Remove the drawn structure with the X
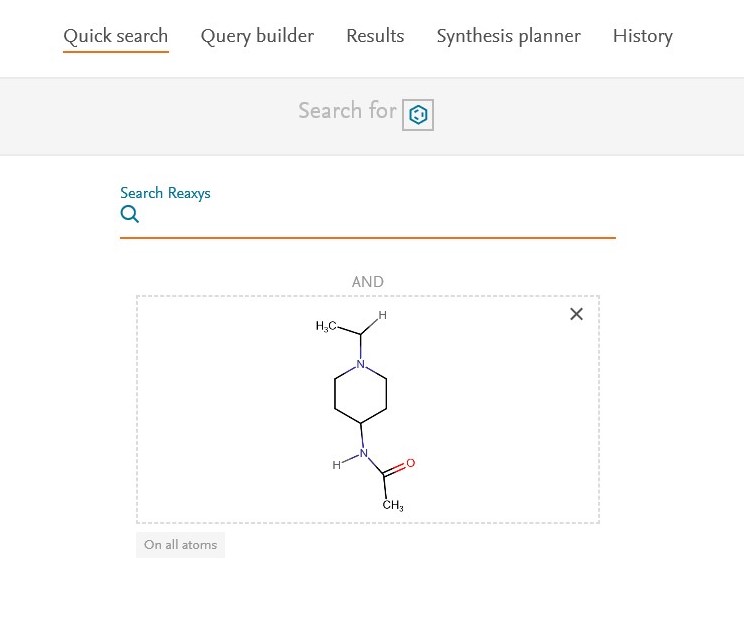Screen dimensions: 744x636 (x=576, y=314)
